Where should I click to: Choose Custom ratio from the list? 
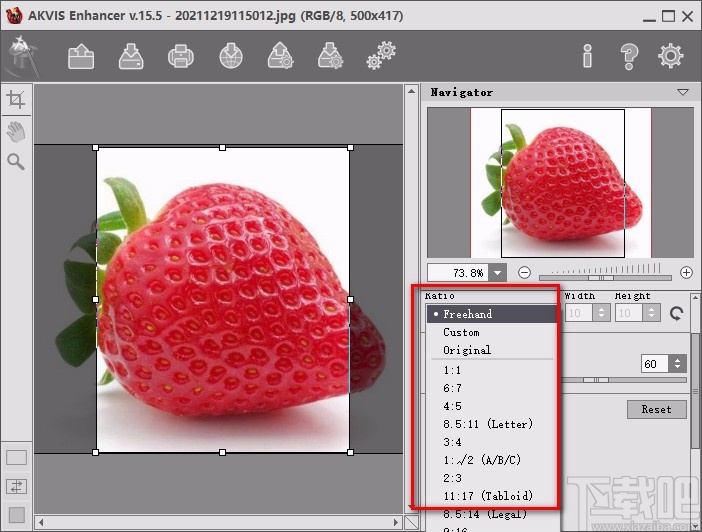coord(461,332)
